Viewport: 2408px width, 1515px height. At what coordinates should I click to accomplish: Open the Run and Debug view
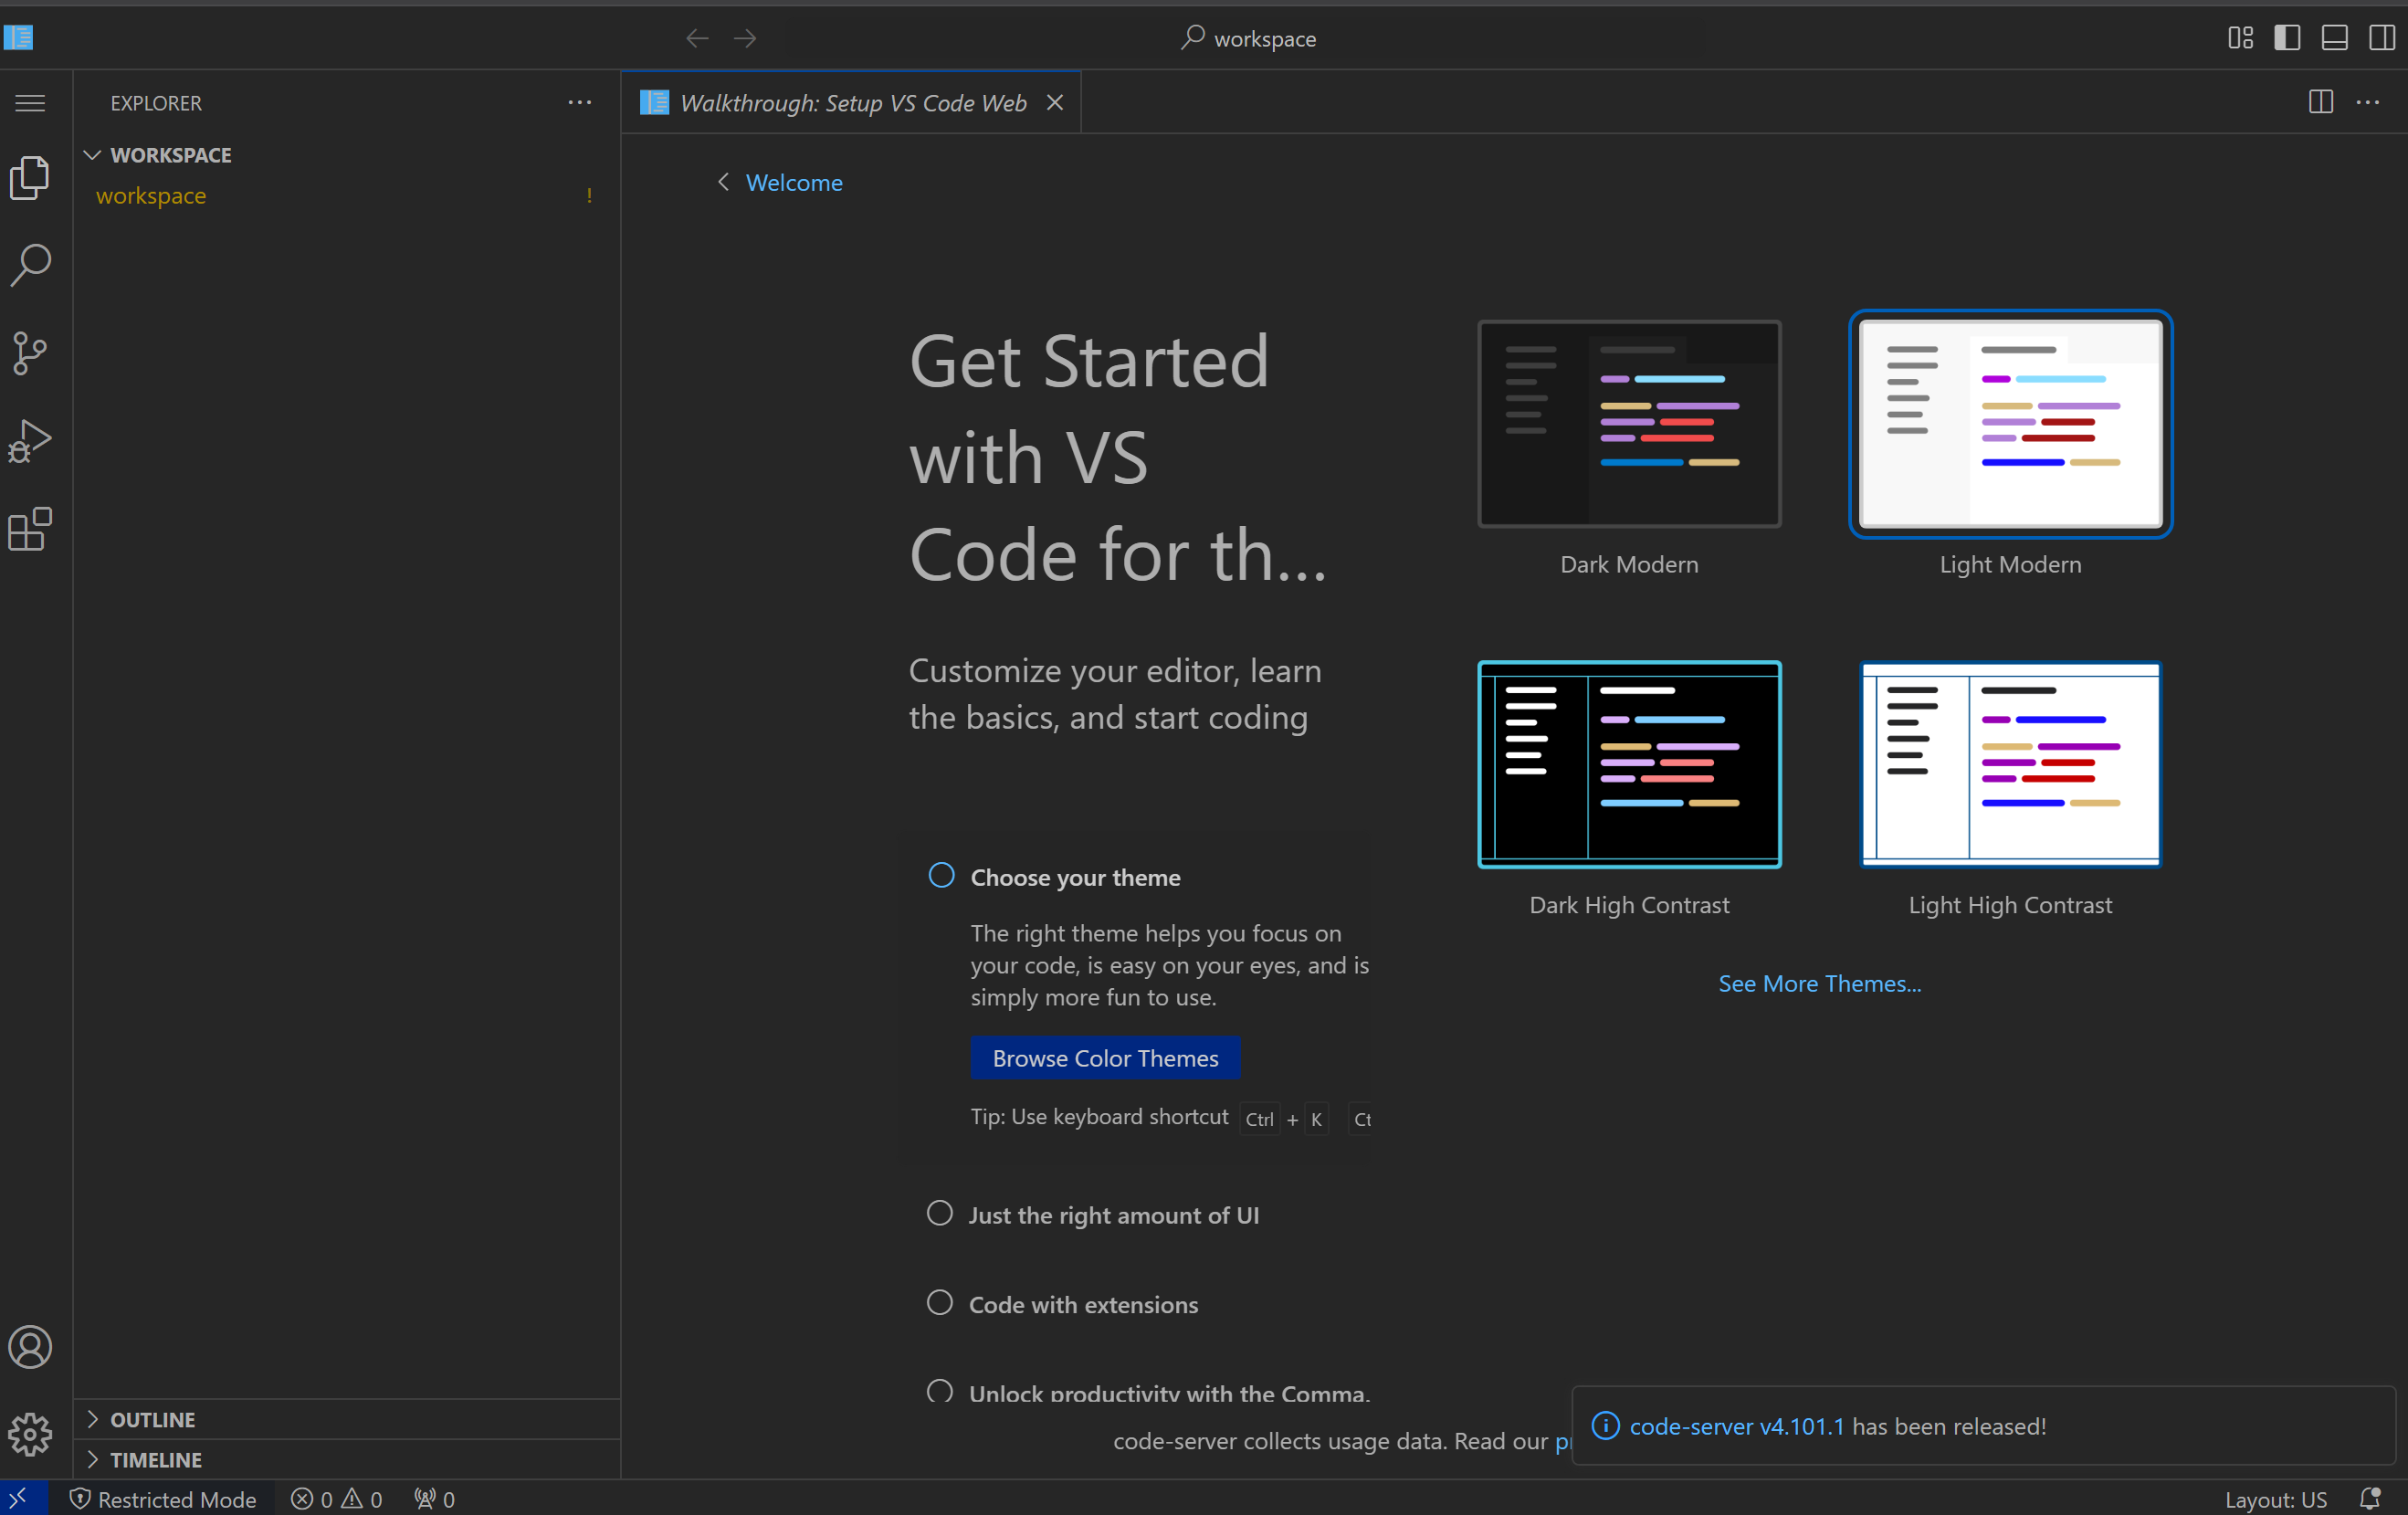tap(30, 441)
